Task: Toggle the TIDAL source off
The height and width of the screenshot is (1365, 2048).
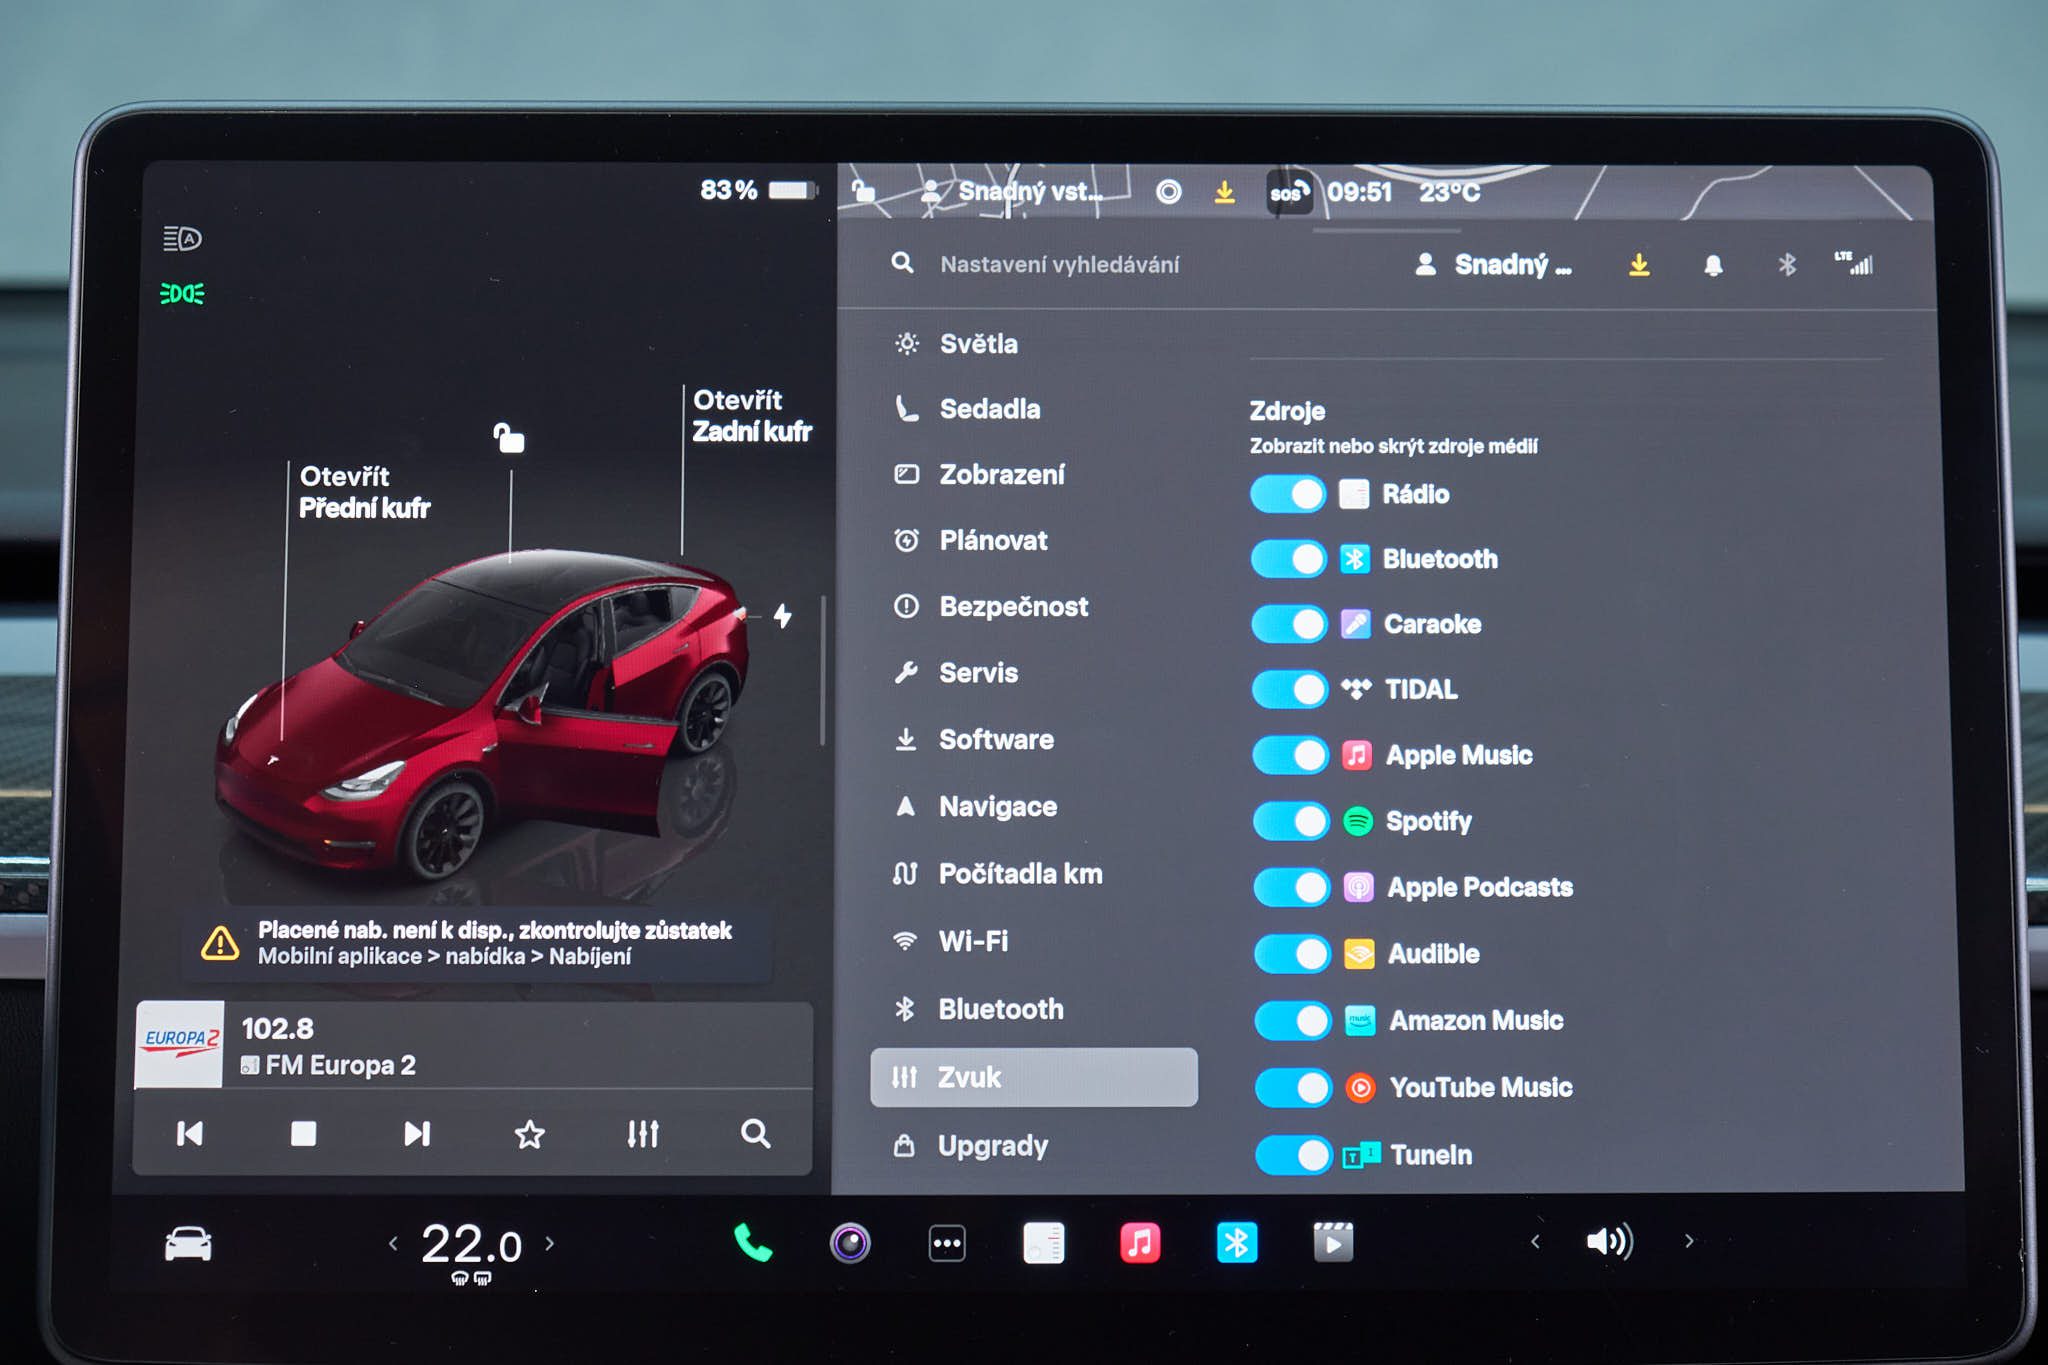Action: (1289, 689)
